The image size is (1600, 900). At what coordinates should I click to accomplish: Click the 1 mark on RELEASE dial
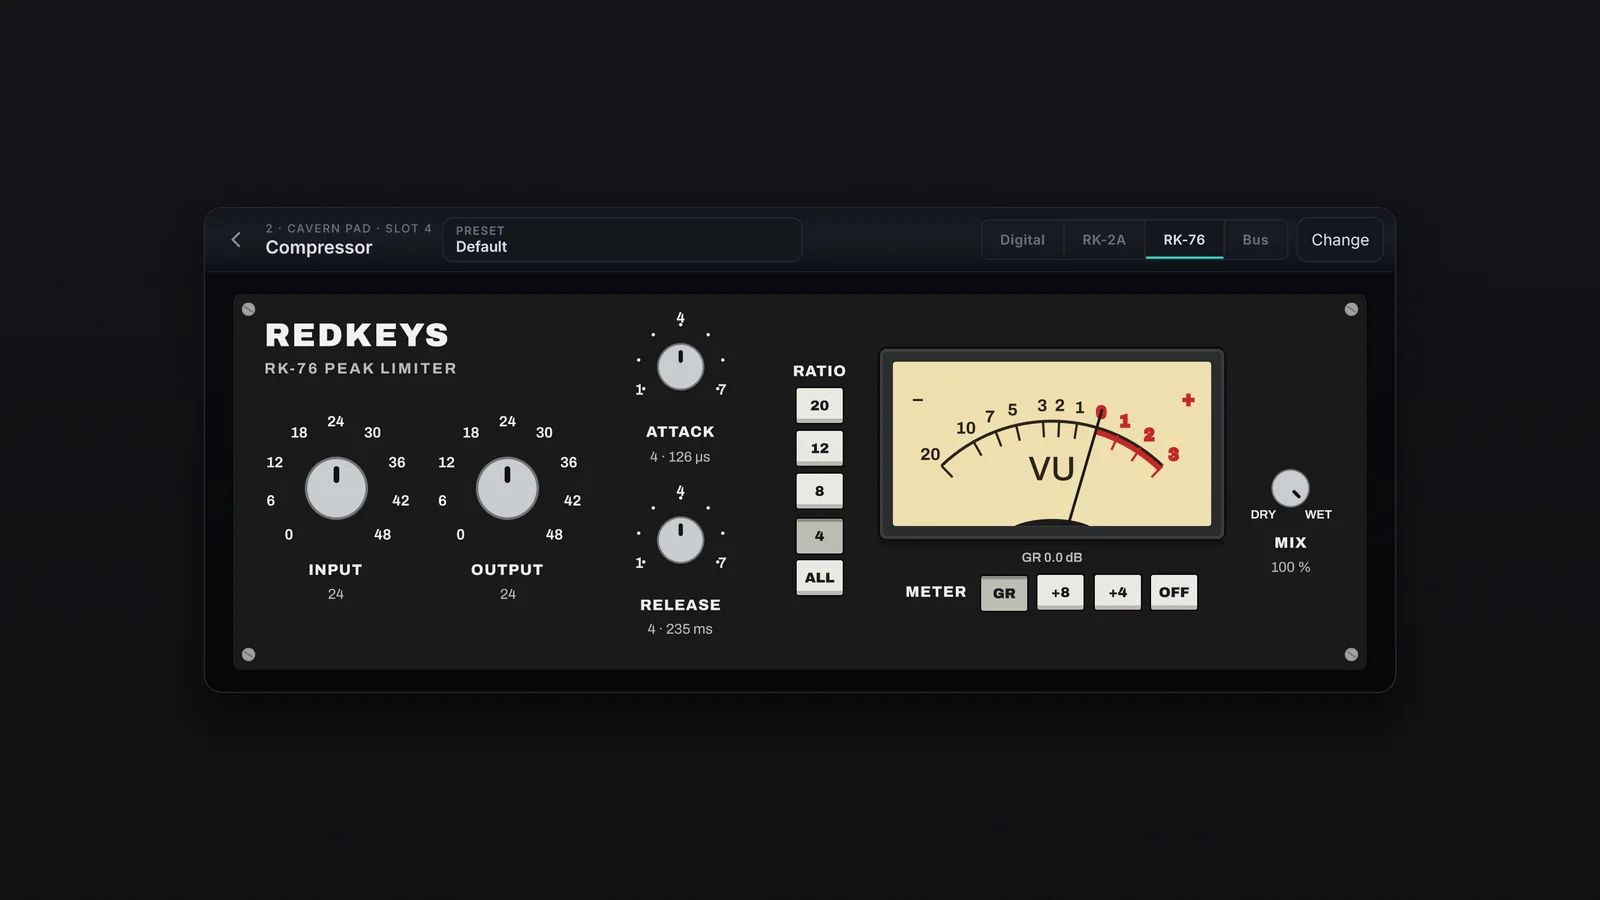[640, 563]
